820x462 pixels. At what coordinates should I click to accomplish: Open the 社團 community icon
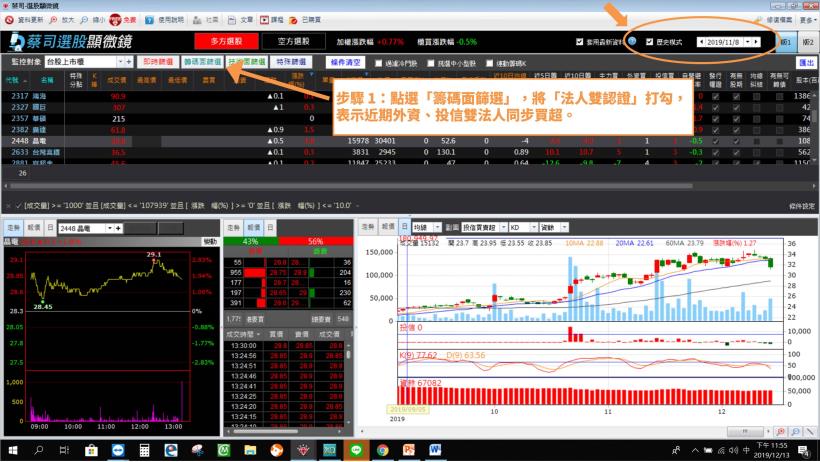tap(197, 20)
